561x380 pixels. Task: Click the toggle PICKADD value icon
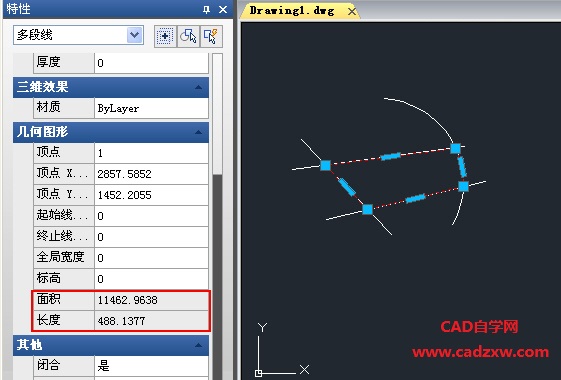coord(165,36)
